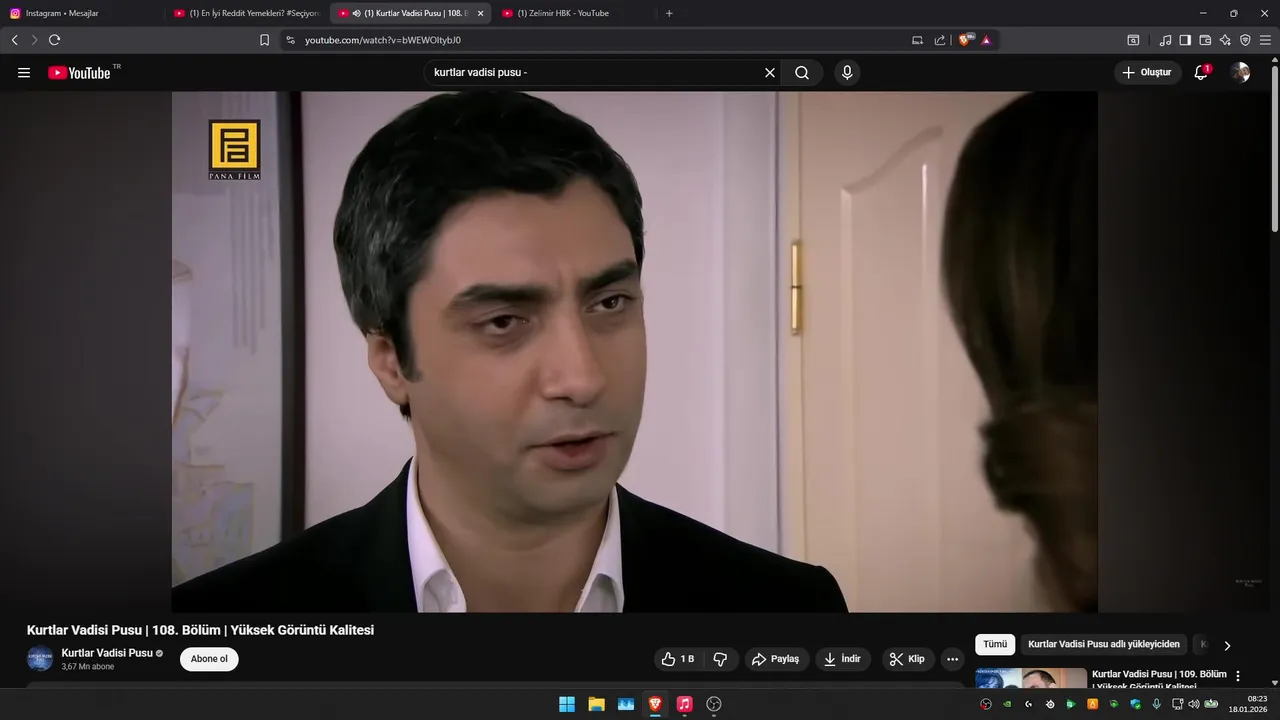Select the Kurtlar Vadisi Pusu adlı yükleyiciden chip
1280x720 pixels.
point(1104,645)
